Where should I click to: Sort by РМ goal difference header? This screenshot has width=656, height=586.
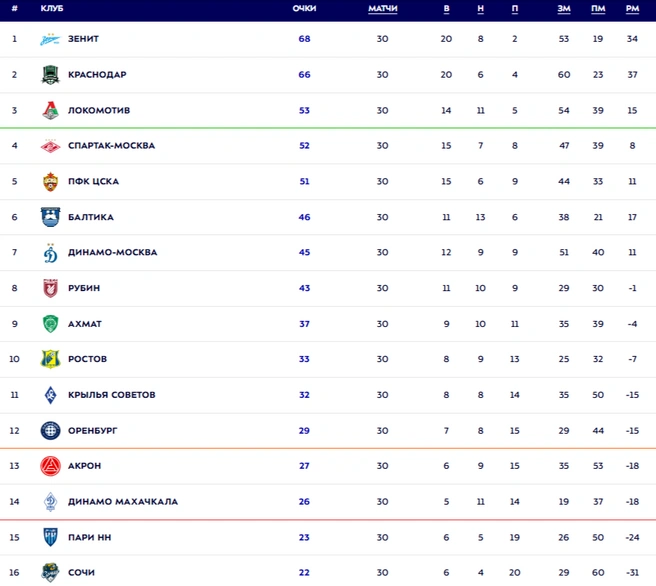pyautogui.click(x=632, y=9)
